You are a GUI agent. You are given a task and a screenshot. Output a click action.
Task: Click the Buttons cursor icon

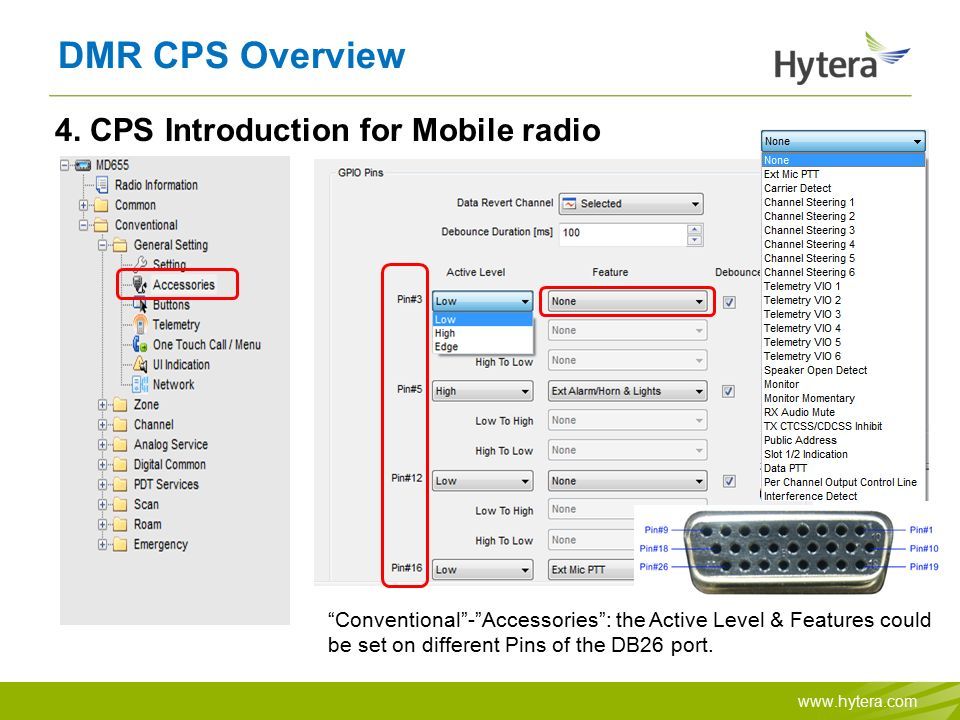pyautogui.click(x=140, y=304)
